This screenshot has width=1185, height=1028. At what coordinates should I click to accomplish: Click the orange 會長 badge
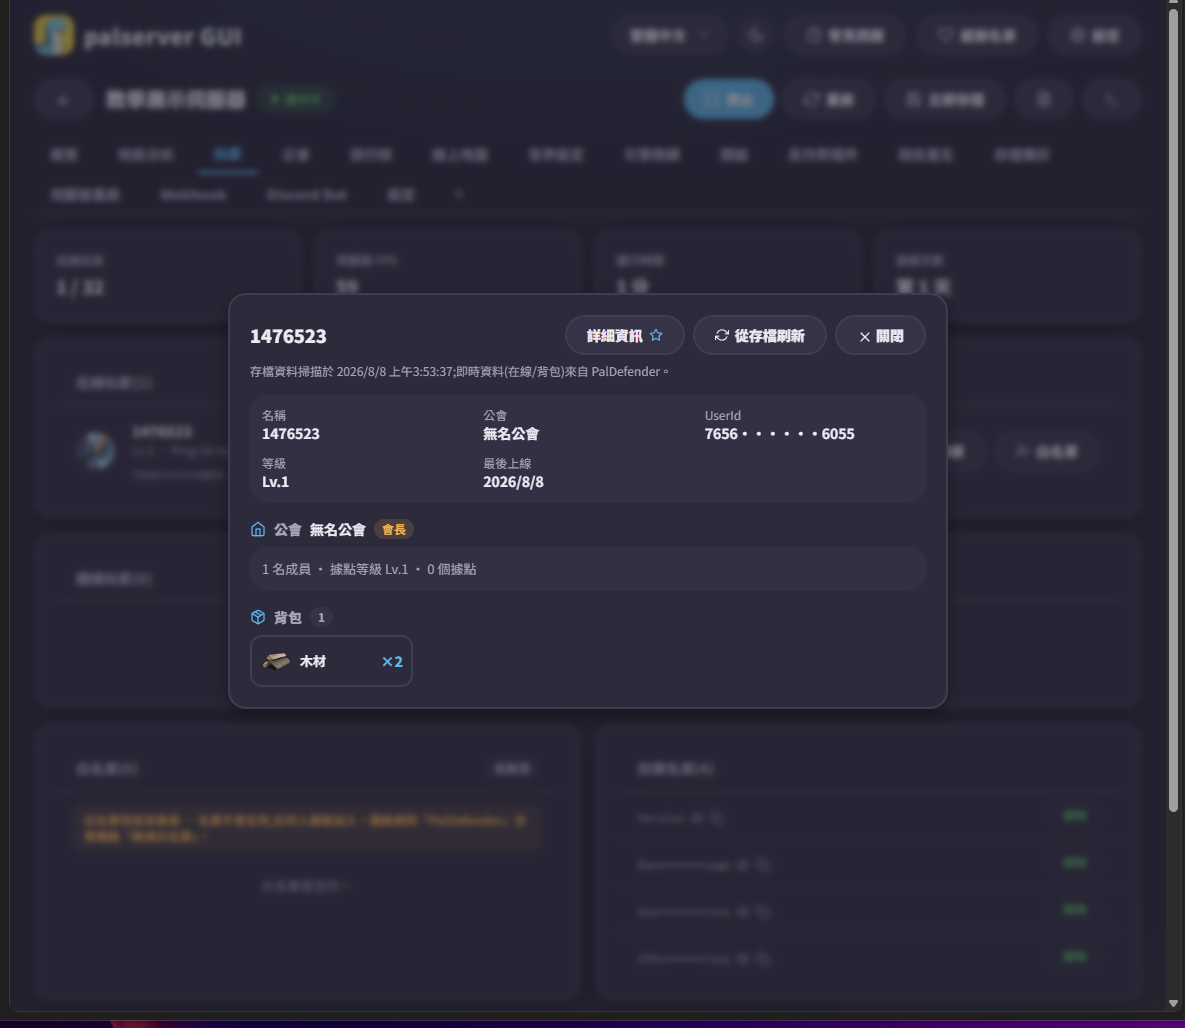click(x=394, y=529)
